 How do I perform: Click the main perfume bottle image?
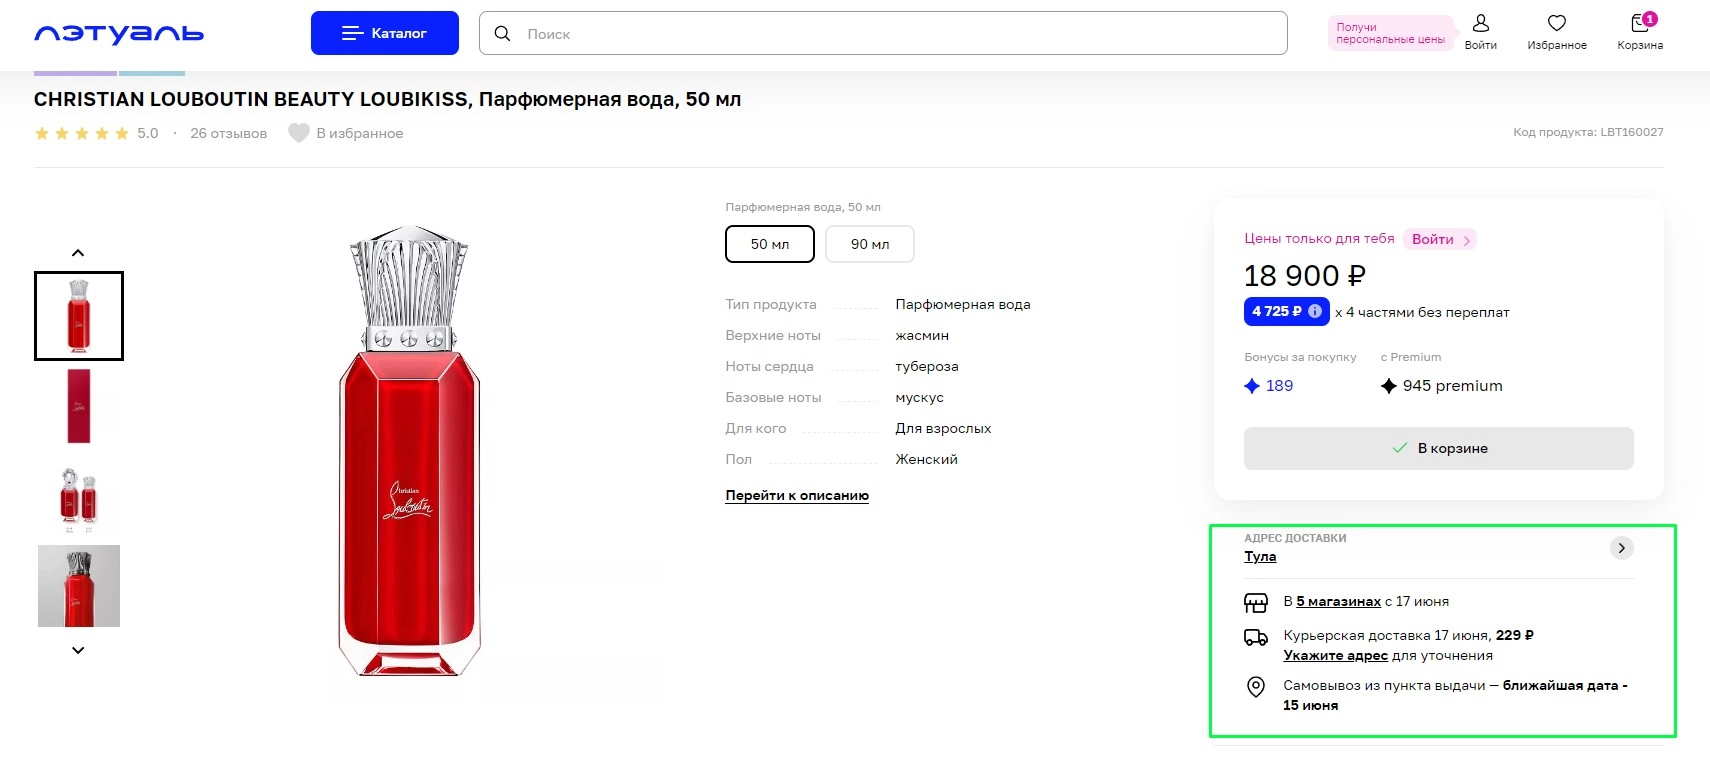click(410, 451)
